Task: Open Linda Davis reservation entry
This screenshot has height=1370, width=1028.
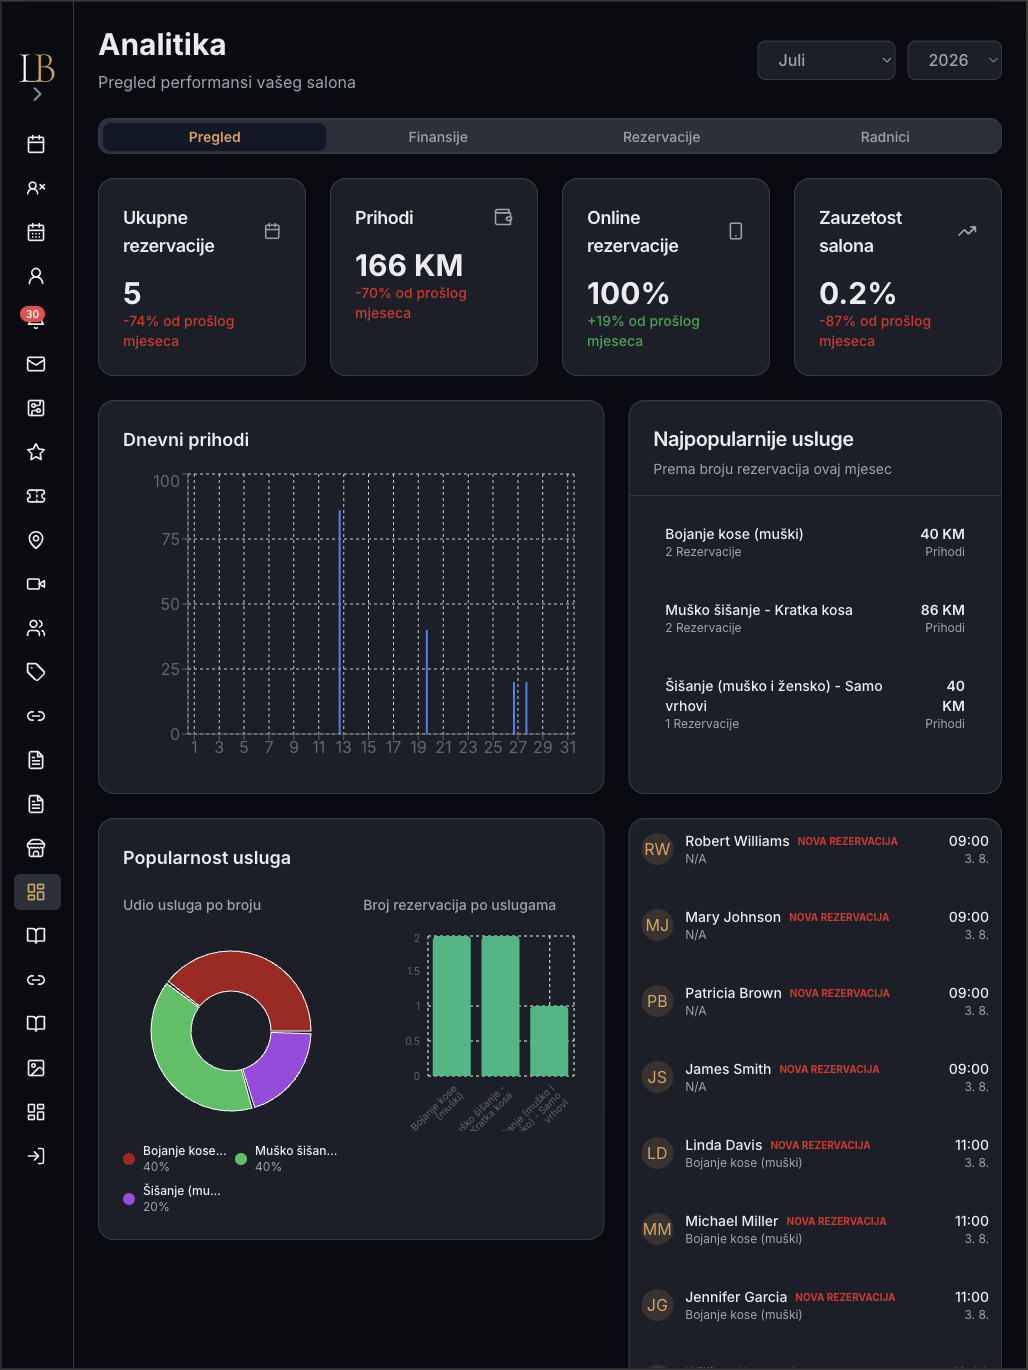Action: (x=815, y=1153)
